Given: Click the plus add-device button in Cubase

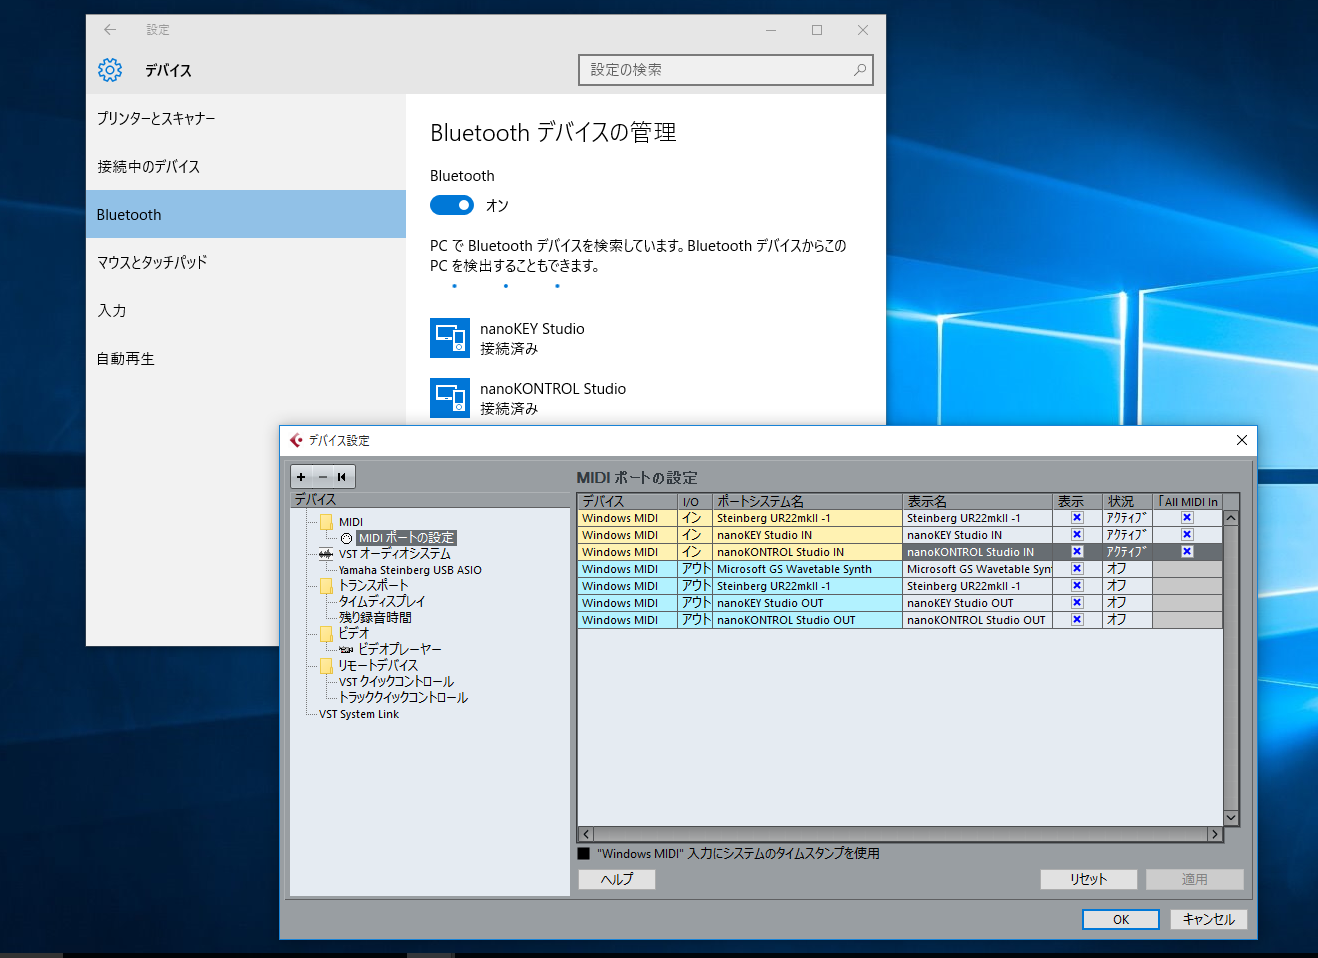Looking at the screenshot, I should pos(301,477).
